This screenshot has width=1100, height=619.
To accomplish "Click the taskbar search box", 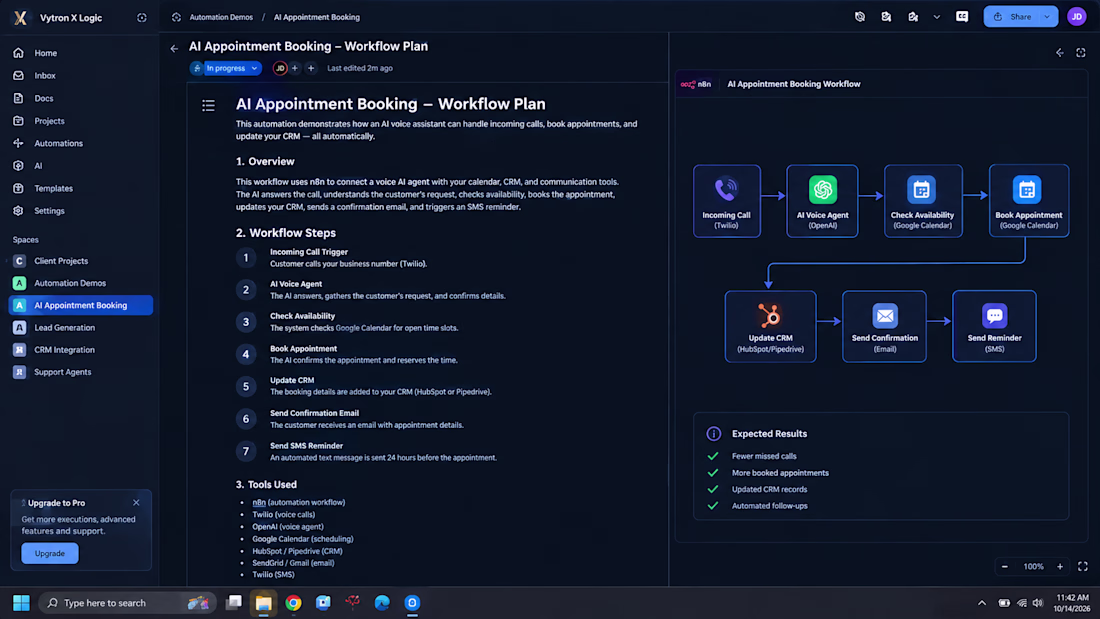I will pos(128,603).
